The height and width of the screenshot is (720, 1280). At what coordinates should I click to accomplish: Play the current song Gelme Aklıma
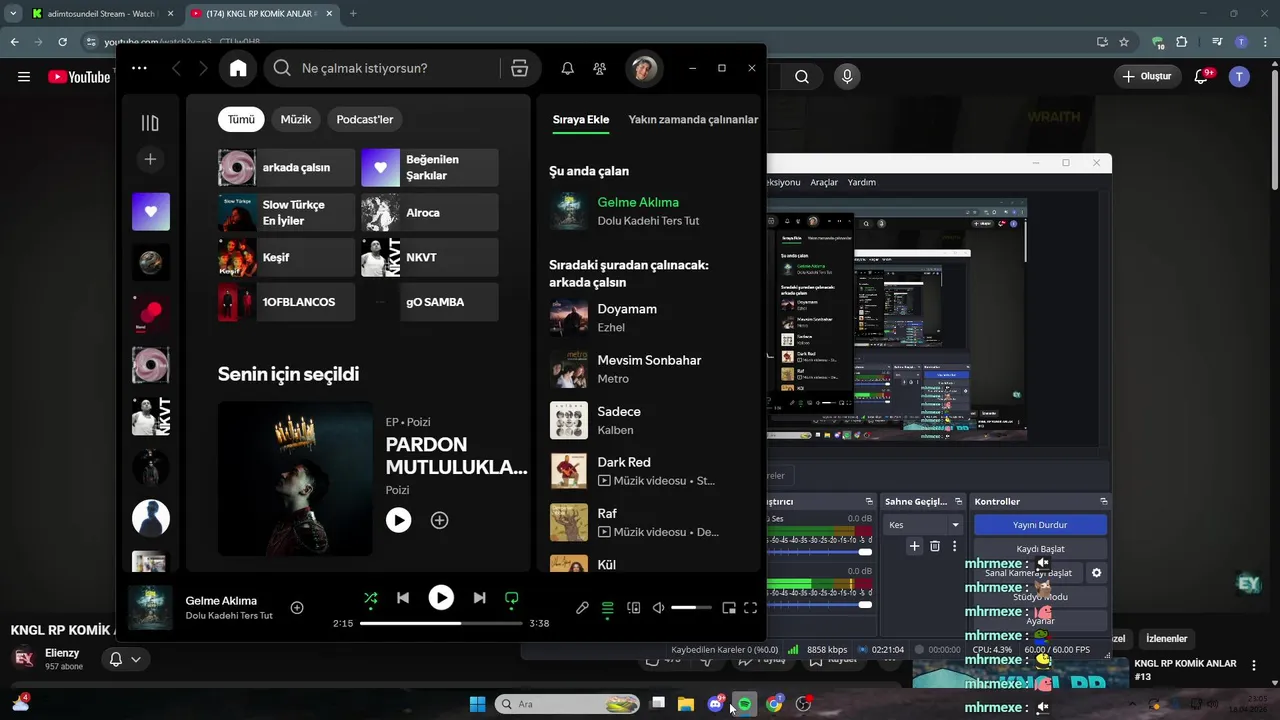click(x=441, y=598)
